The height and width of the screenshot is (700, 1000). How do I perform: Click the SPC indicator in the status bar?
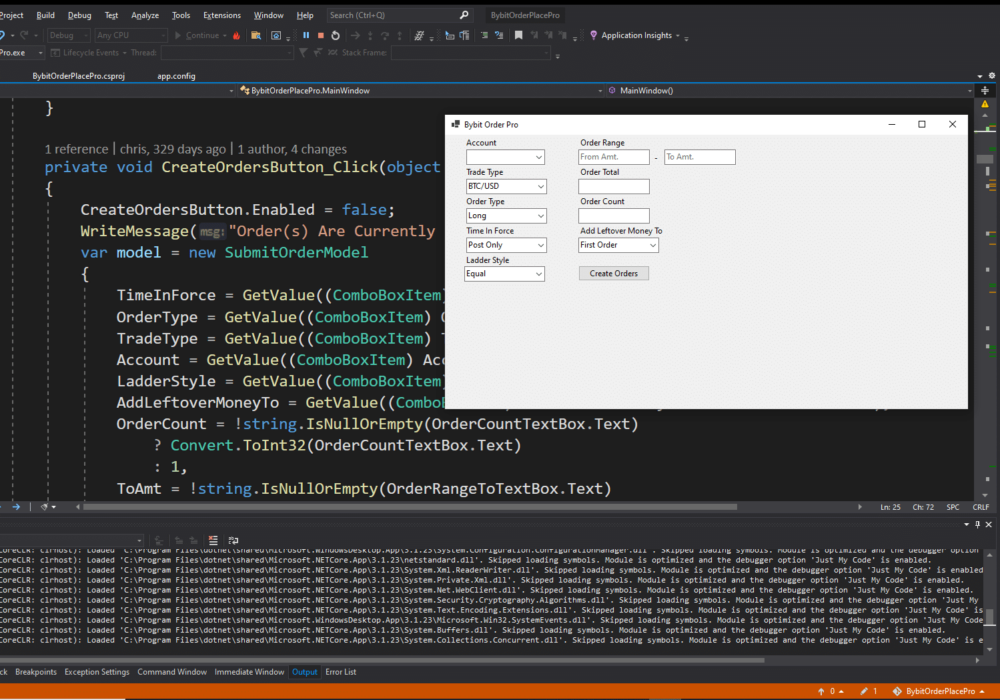point(952,507)
